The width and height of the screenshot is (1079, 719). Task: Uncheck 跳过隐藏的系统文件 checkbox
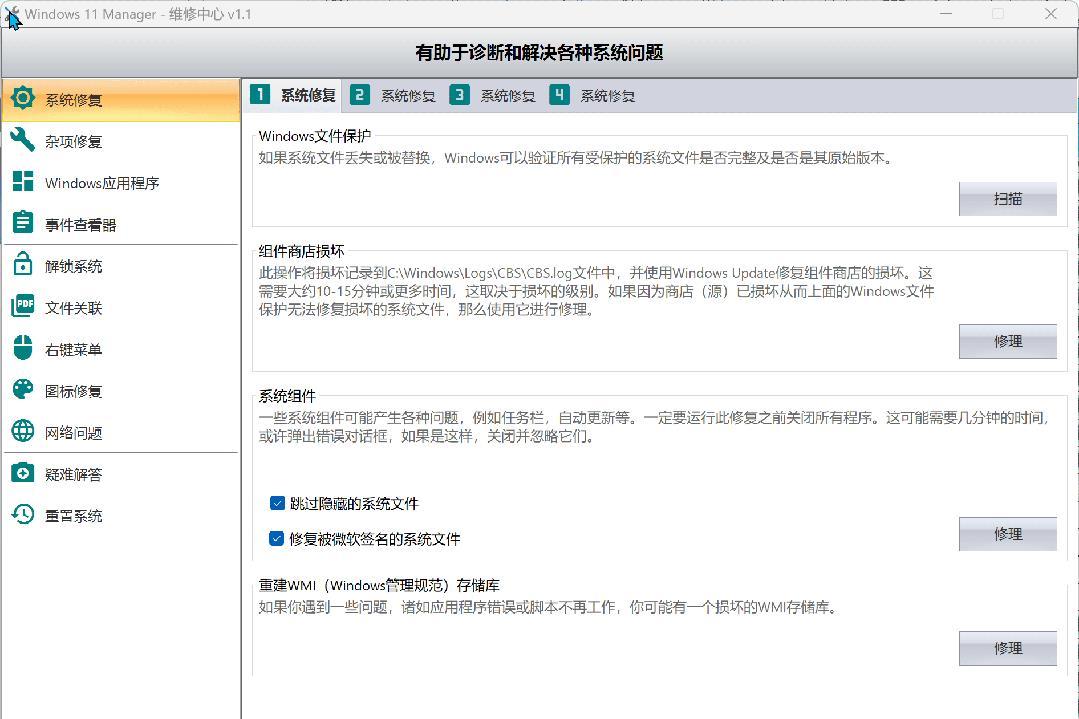[x=277, y=503]
